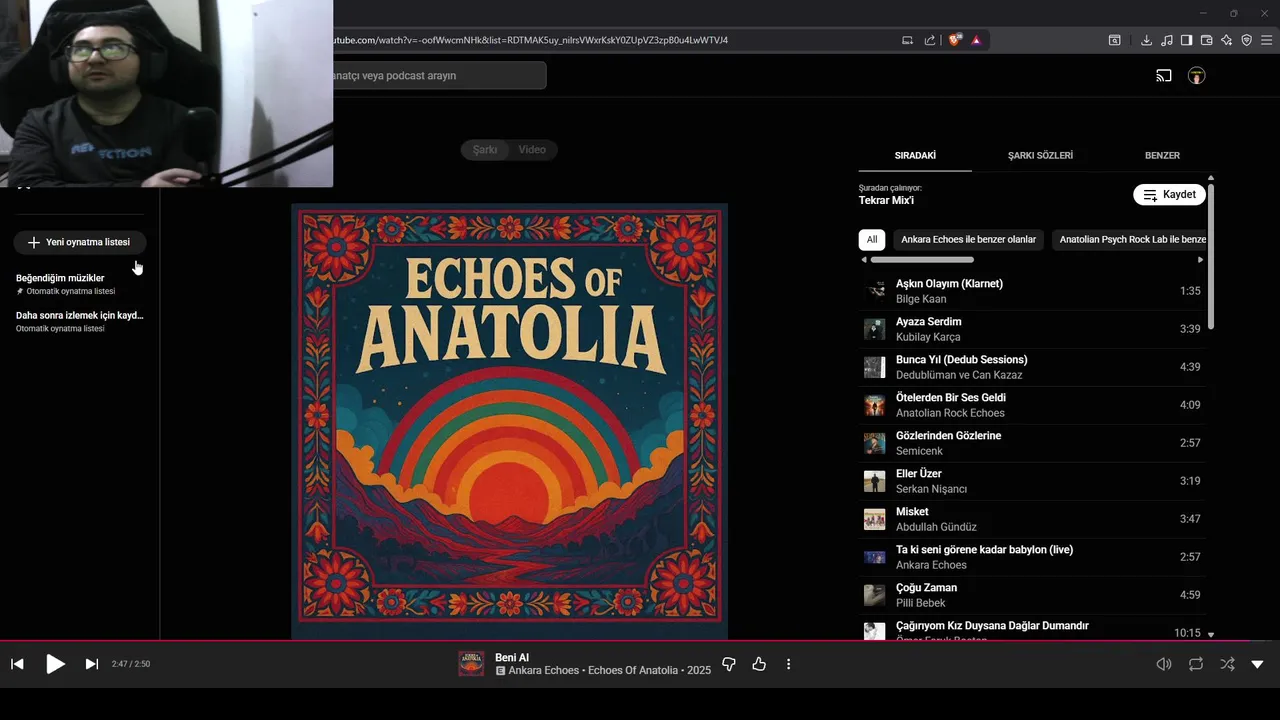Open the BENZER tab
Image resolution: width=1280 pixels, height=720 pixels.
pos(1162,155)
